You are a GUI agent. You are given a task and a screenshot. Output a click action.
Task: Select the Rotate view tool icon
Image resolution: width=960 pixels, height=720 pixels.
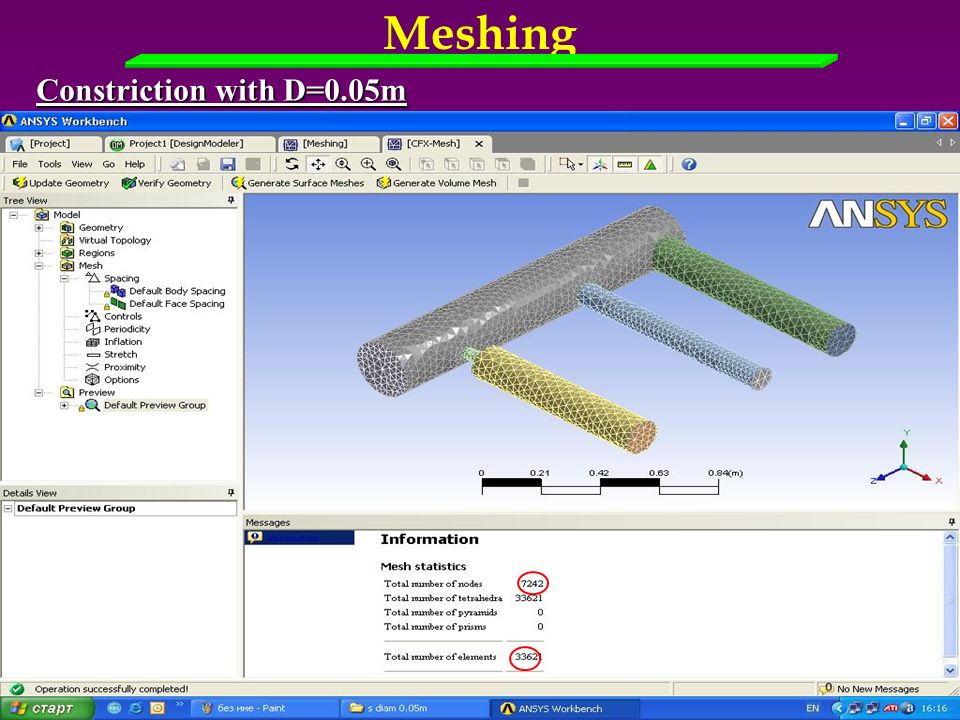[292, 164]
